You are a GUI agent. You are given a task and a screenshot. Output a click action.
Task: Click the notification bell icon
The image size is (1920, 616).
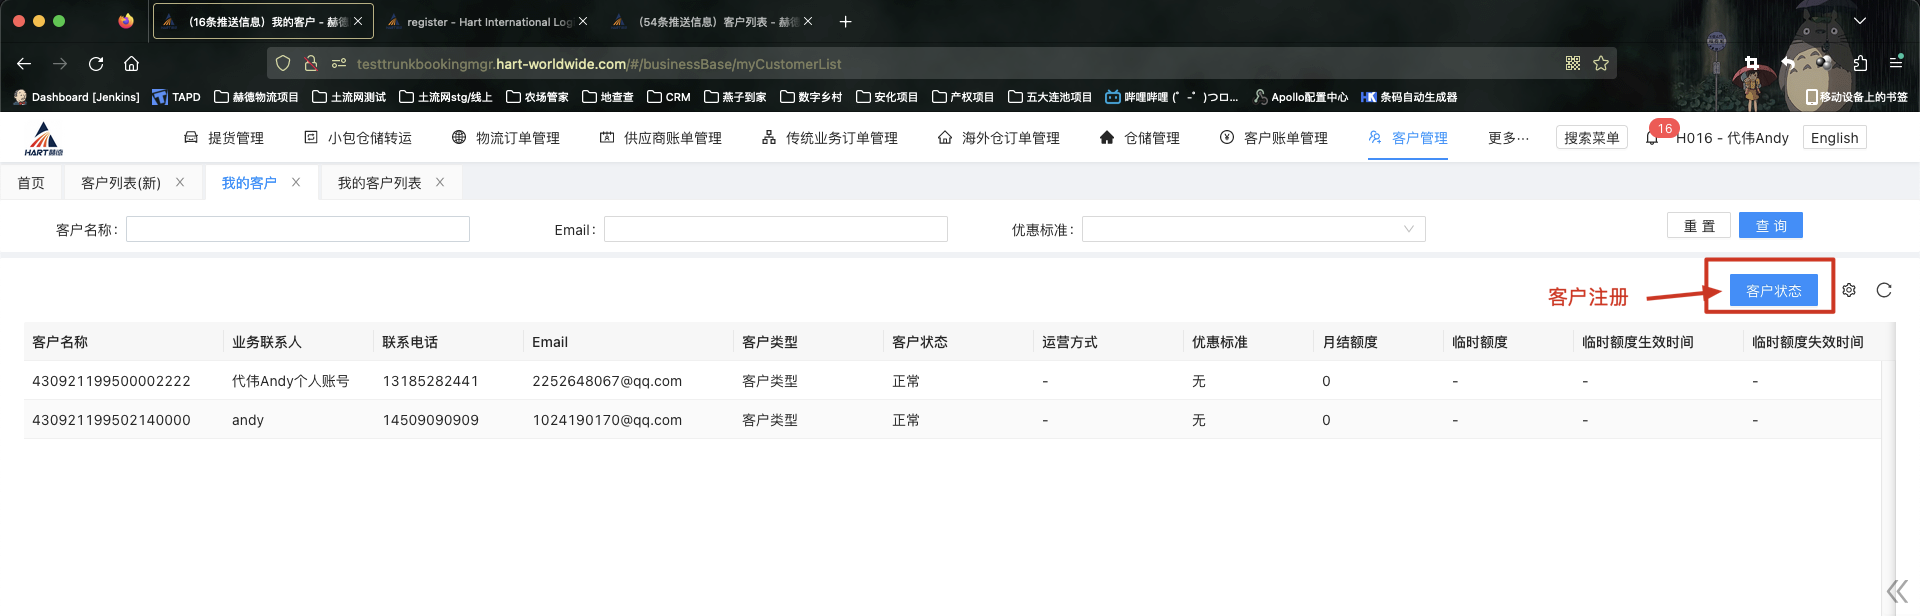(1652, 138)
